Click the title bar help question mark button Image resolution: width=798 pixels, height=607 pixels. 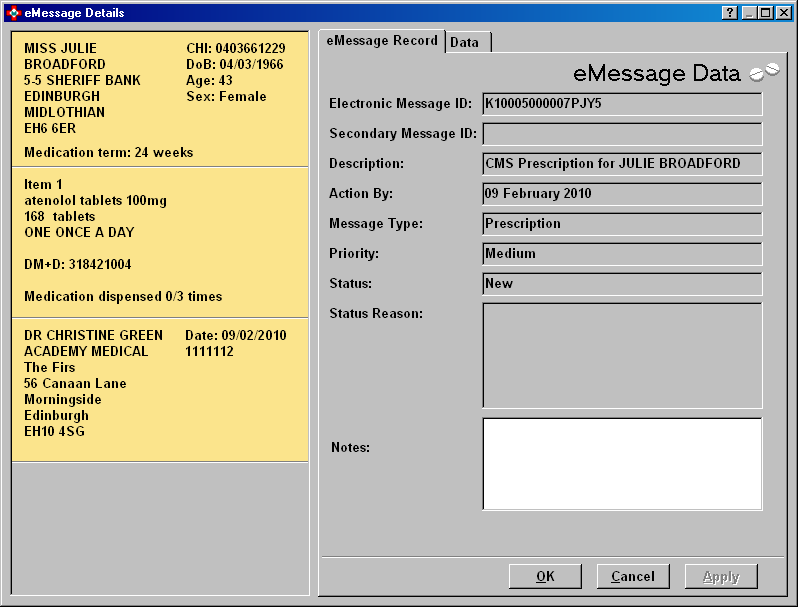729,13
